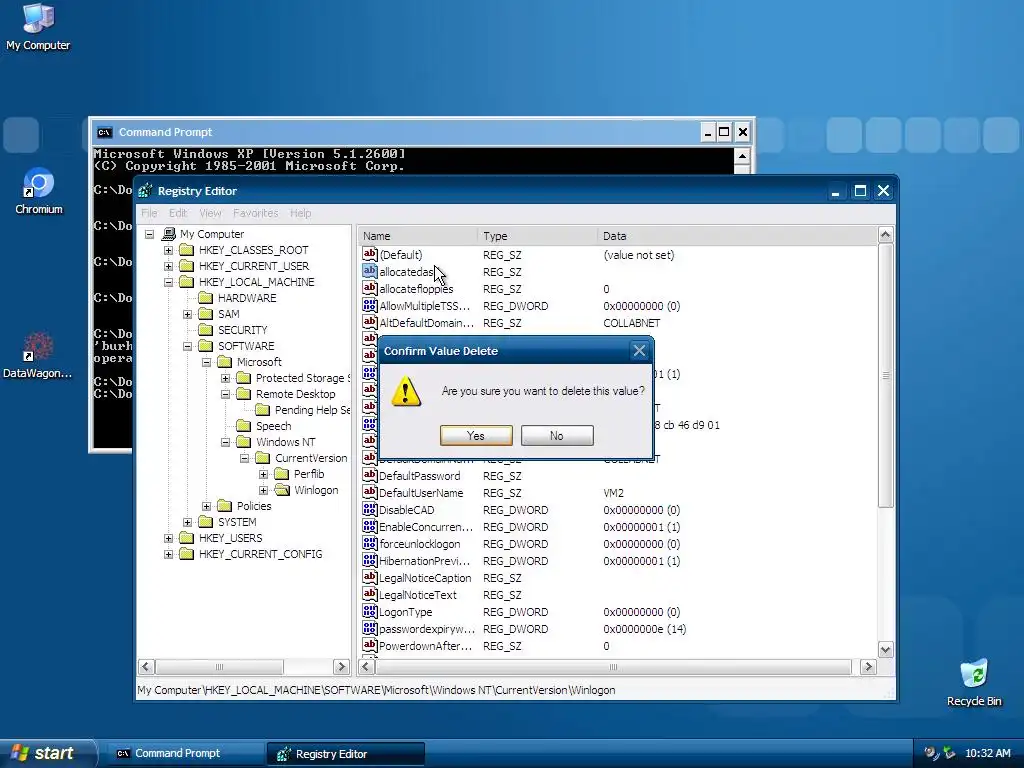Click values pane horizontal scroll left arrow
The width and height of the screenshot is (1024, 768).
[x=366, y=666]
